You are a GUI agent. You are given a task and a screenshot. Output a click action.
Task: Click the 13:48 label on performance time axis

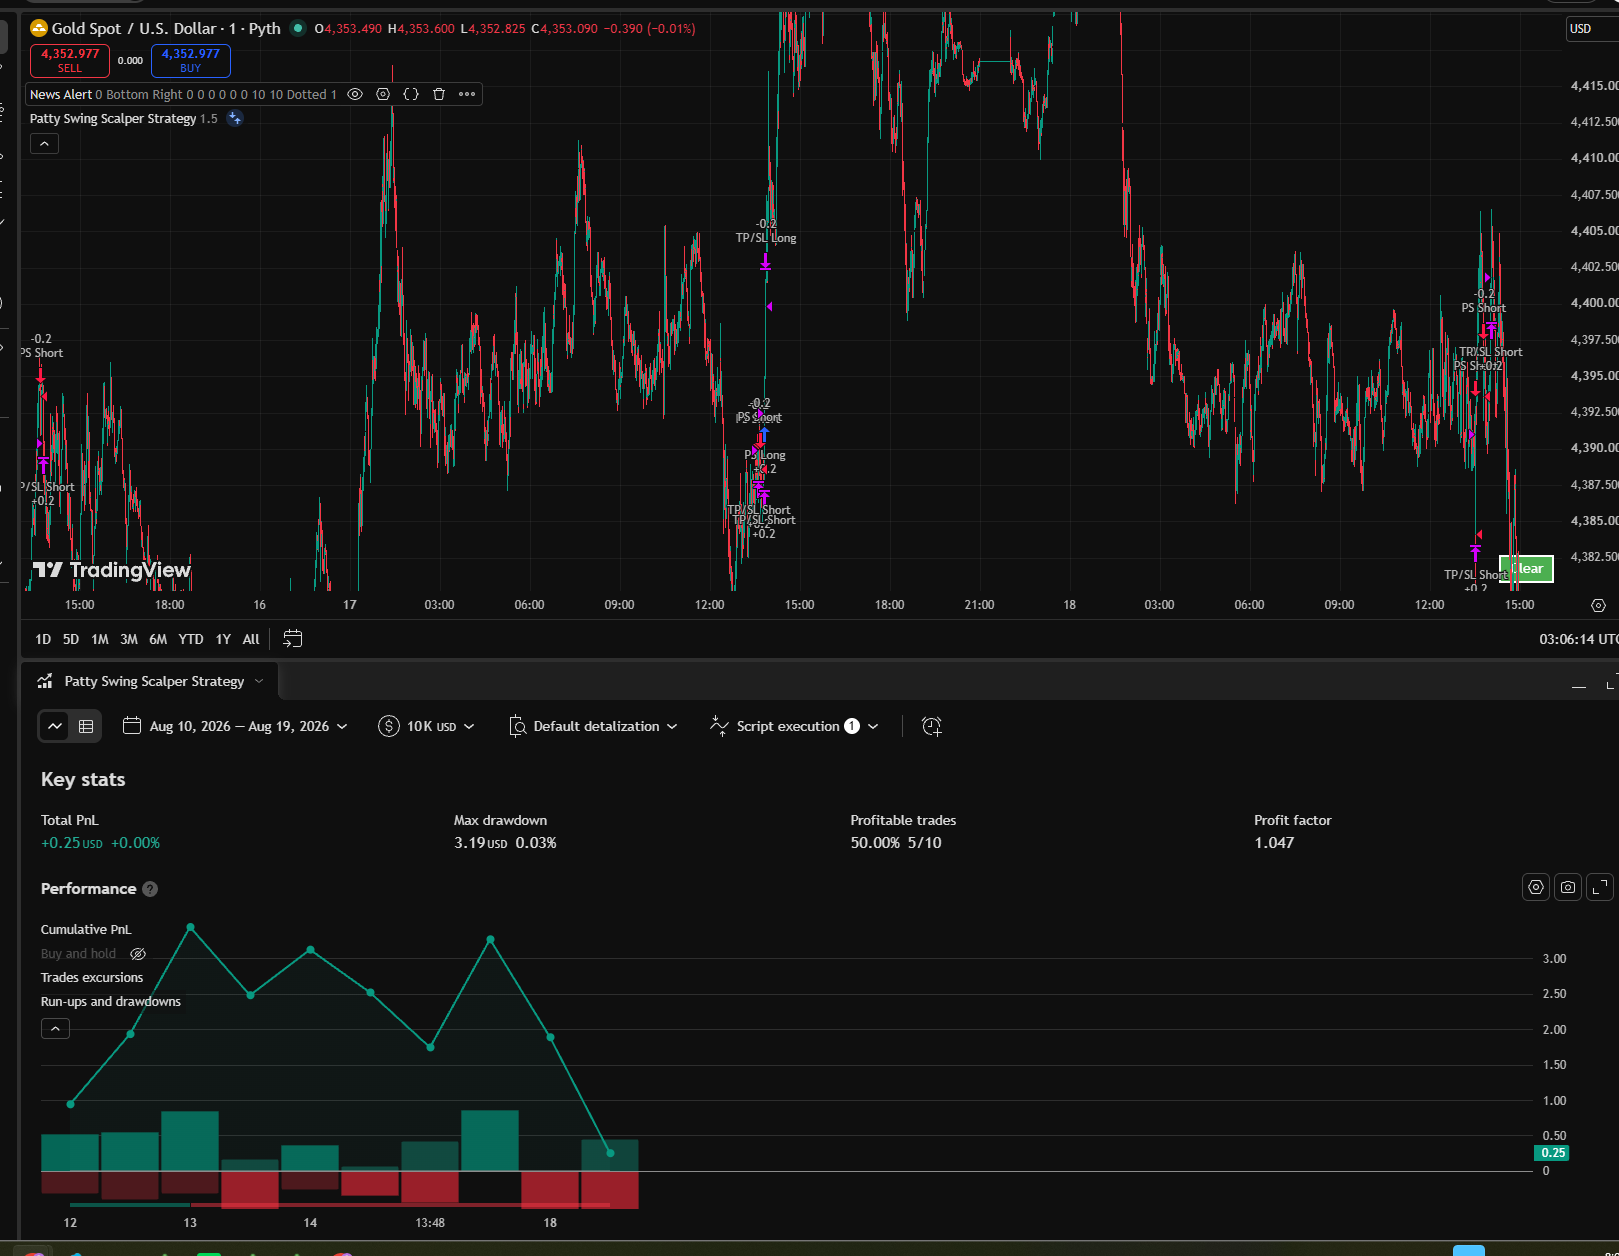[x=430, y=1223]
